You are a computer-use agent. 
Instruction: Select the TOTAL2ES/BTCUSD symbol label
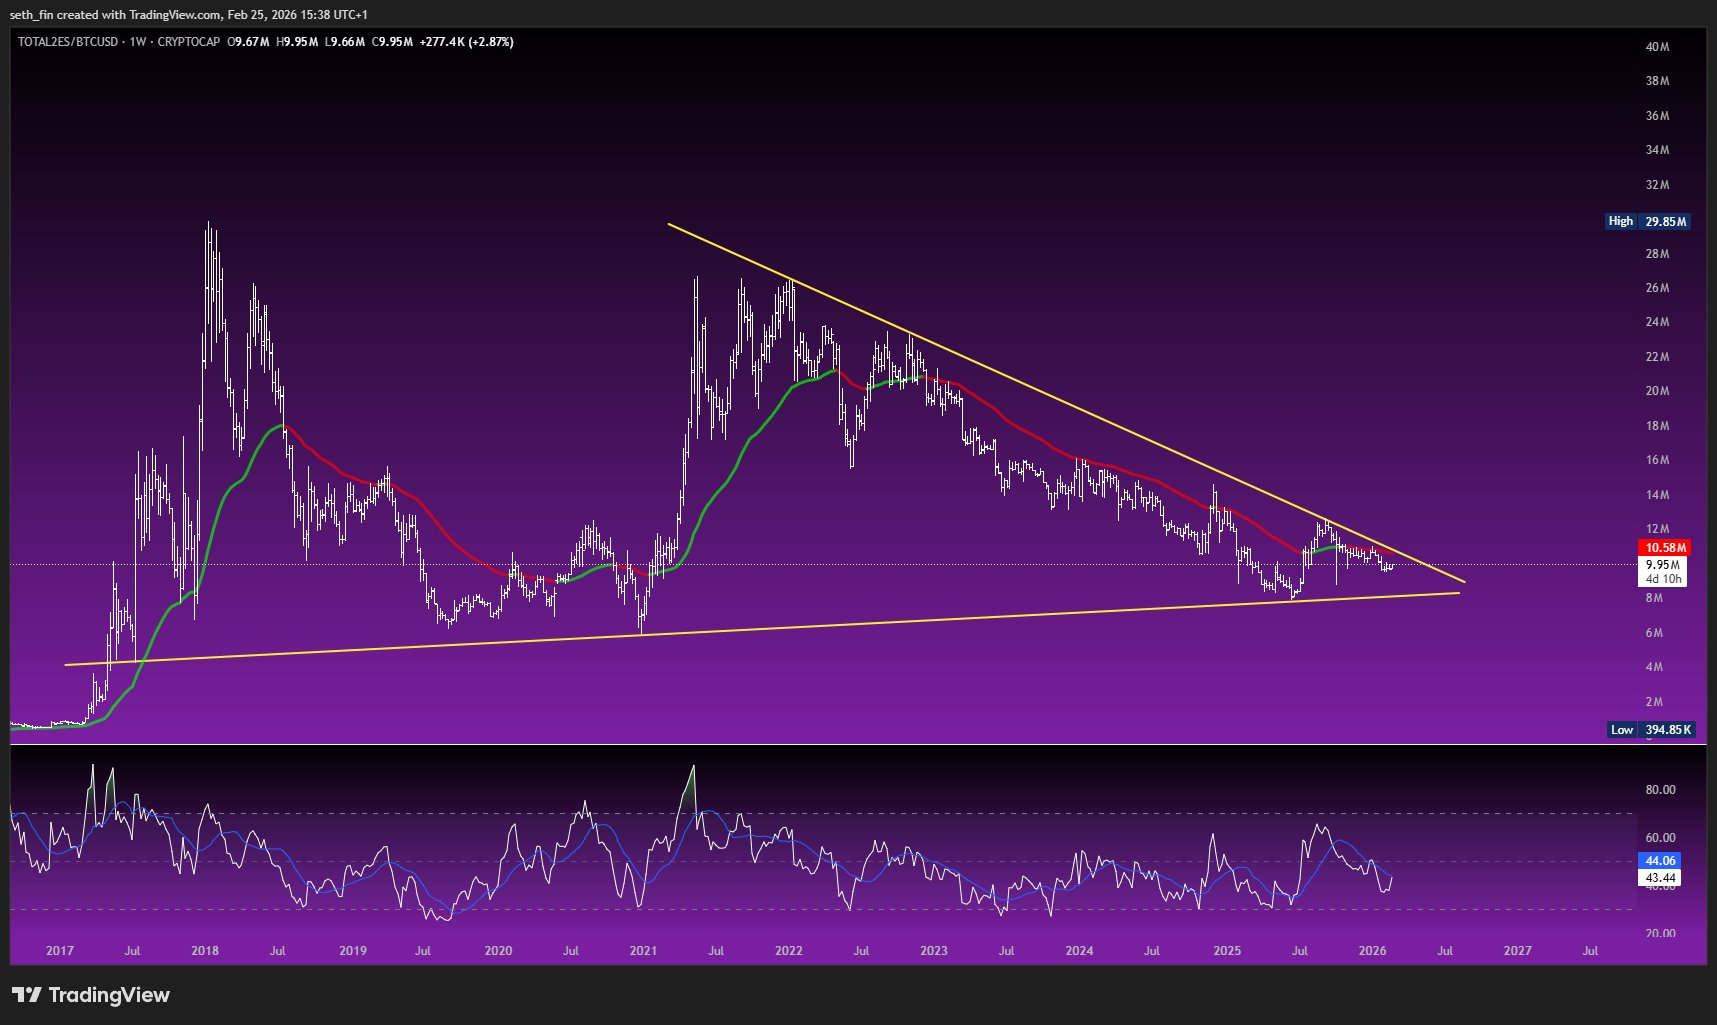pyautogui.click(x=68, y=42)
